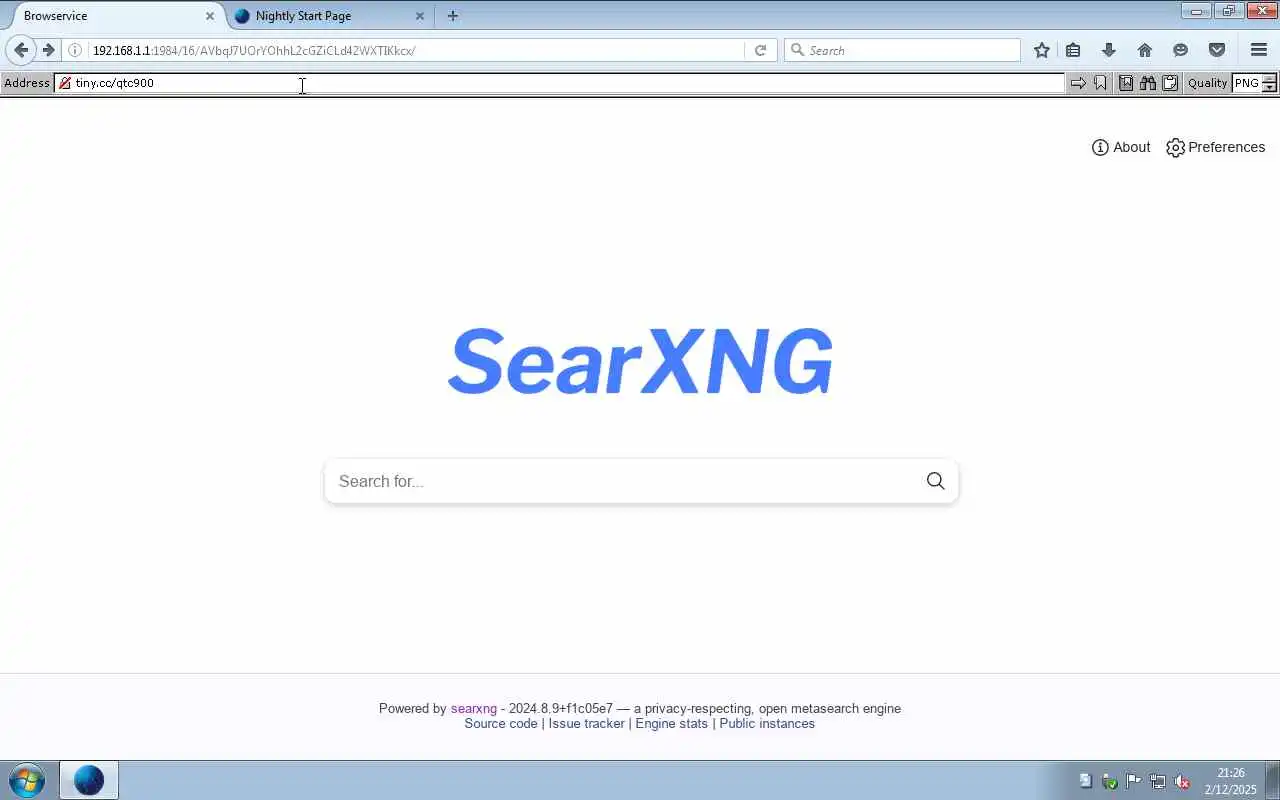1280x800 pixels.
Task: Open the Preferences link
Action: [x=1216, y=147]
